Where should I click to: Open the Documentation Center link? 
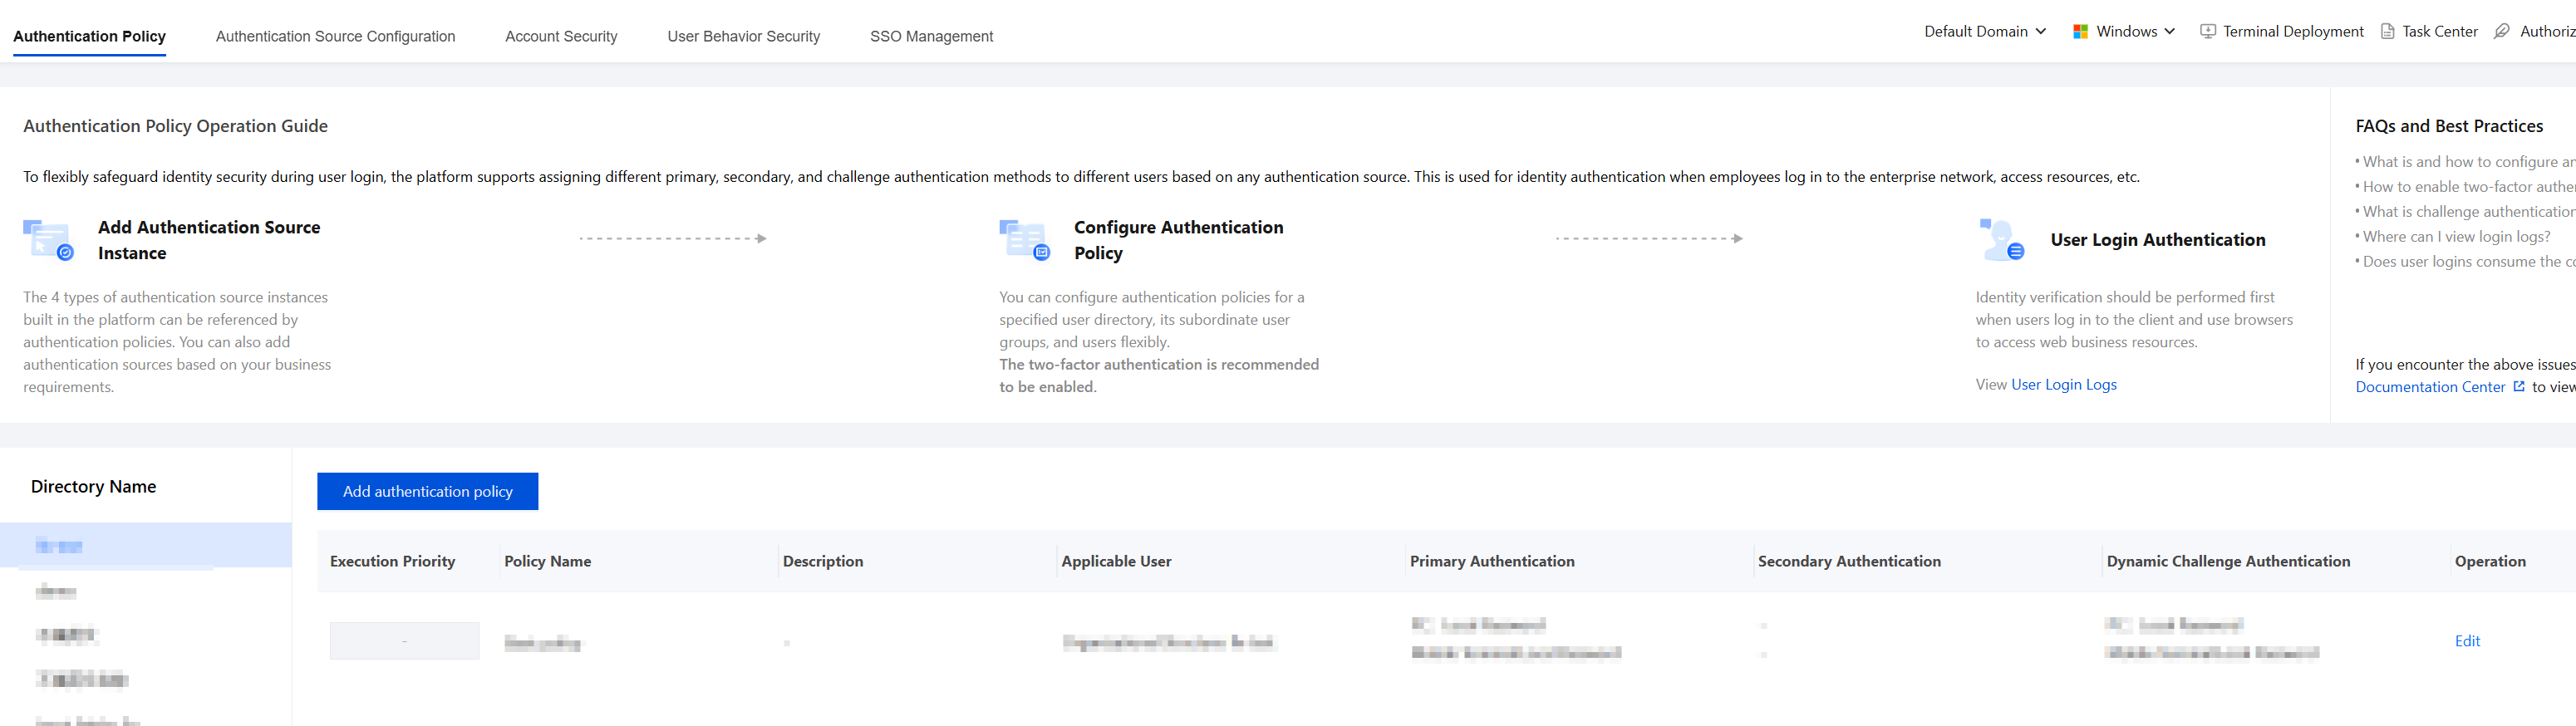coord(2430,387)
